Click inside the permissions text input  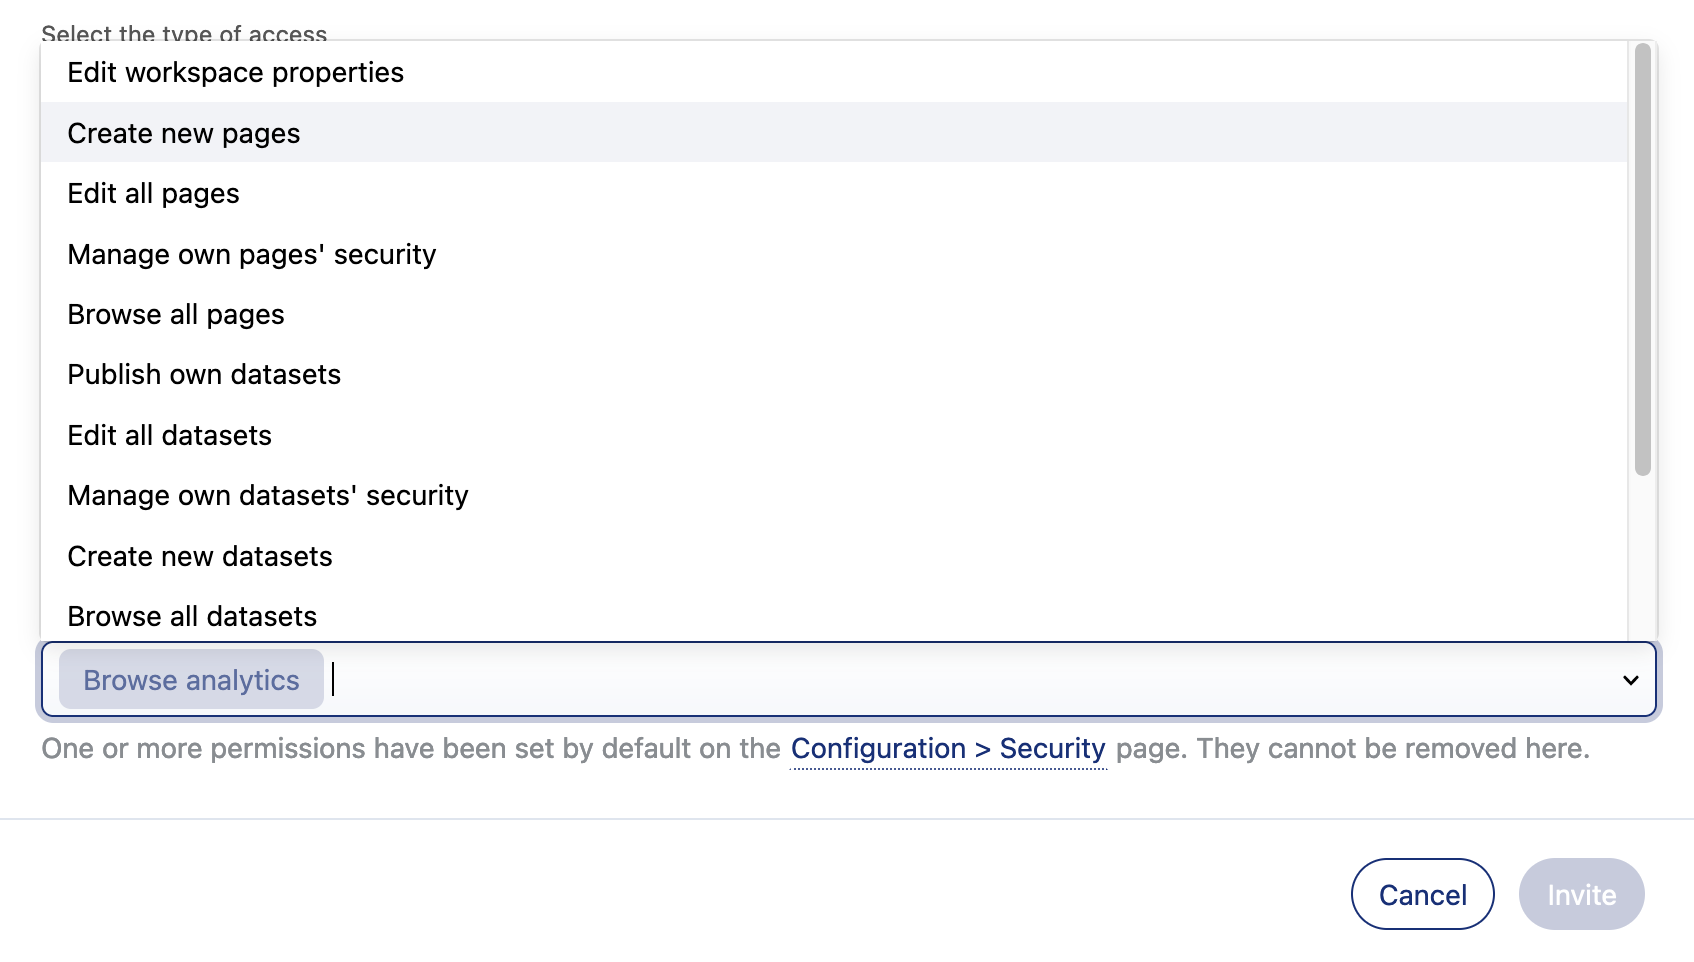(900, 680)
